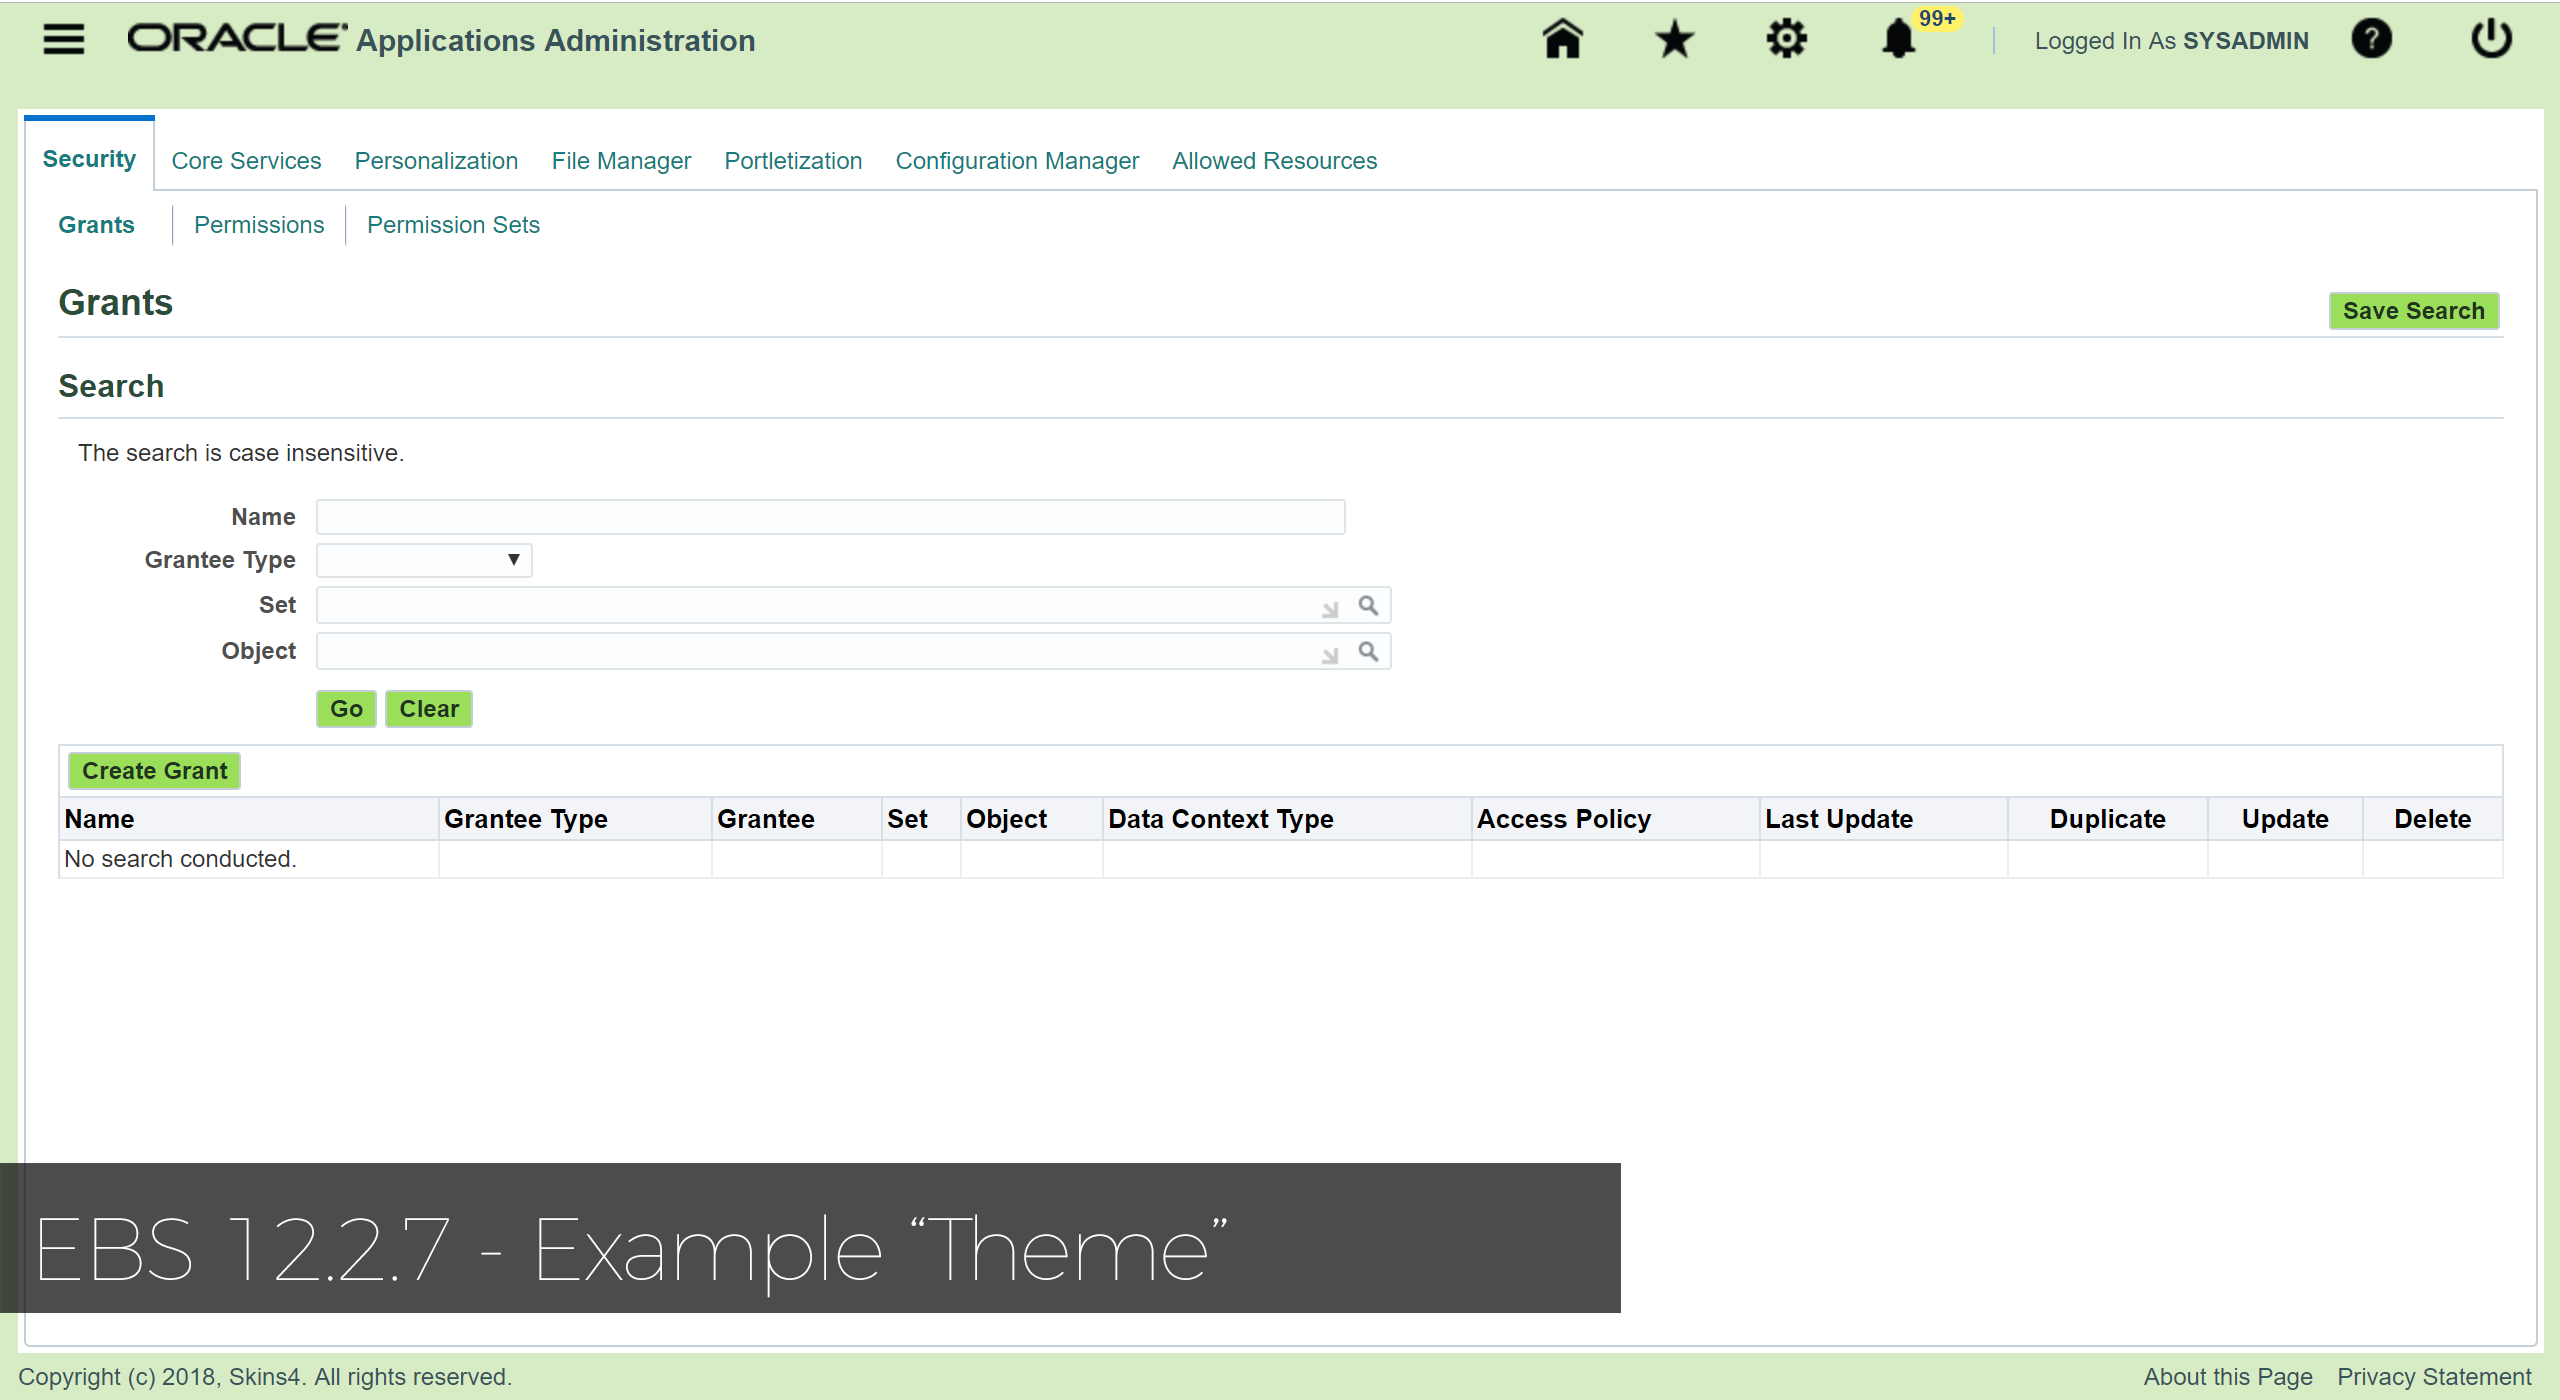Switch to the Core Services tab
The image size is (2560, 1400).
click(x=246, y=161)
